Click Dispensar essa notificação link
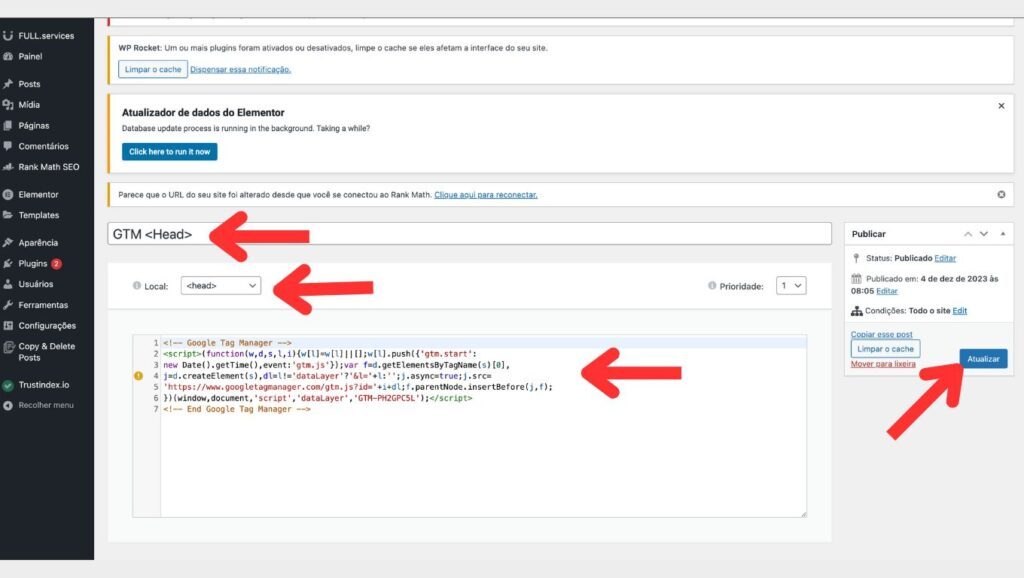 coord(240,69)
